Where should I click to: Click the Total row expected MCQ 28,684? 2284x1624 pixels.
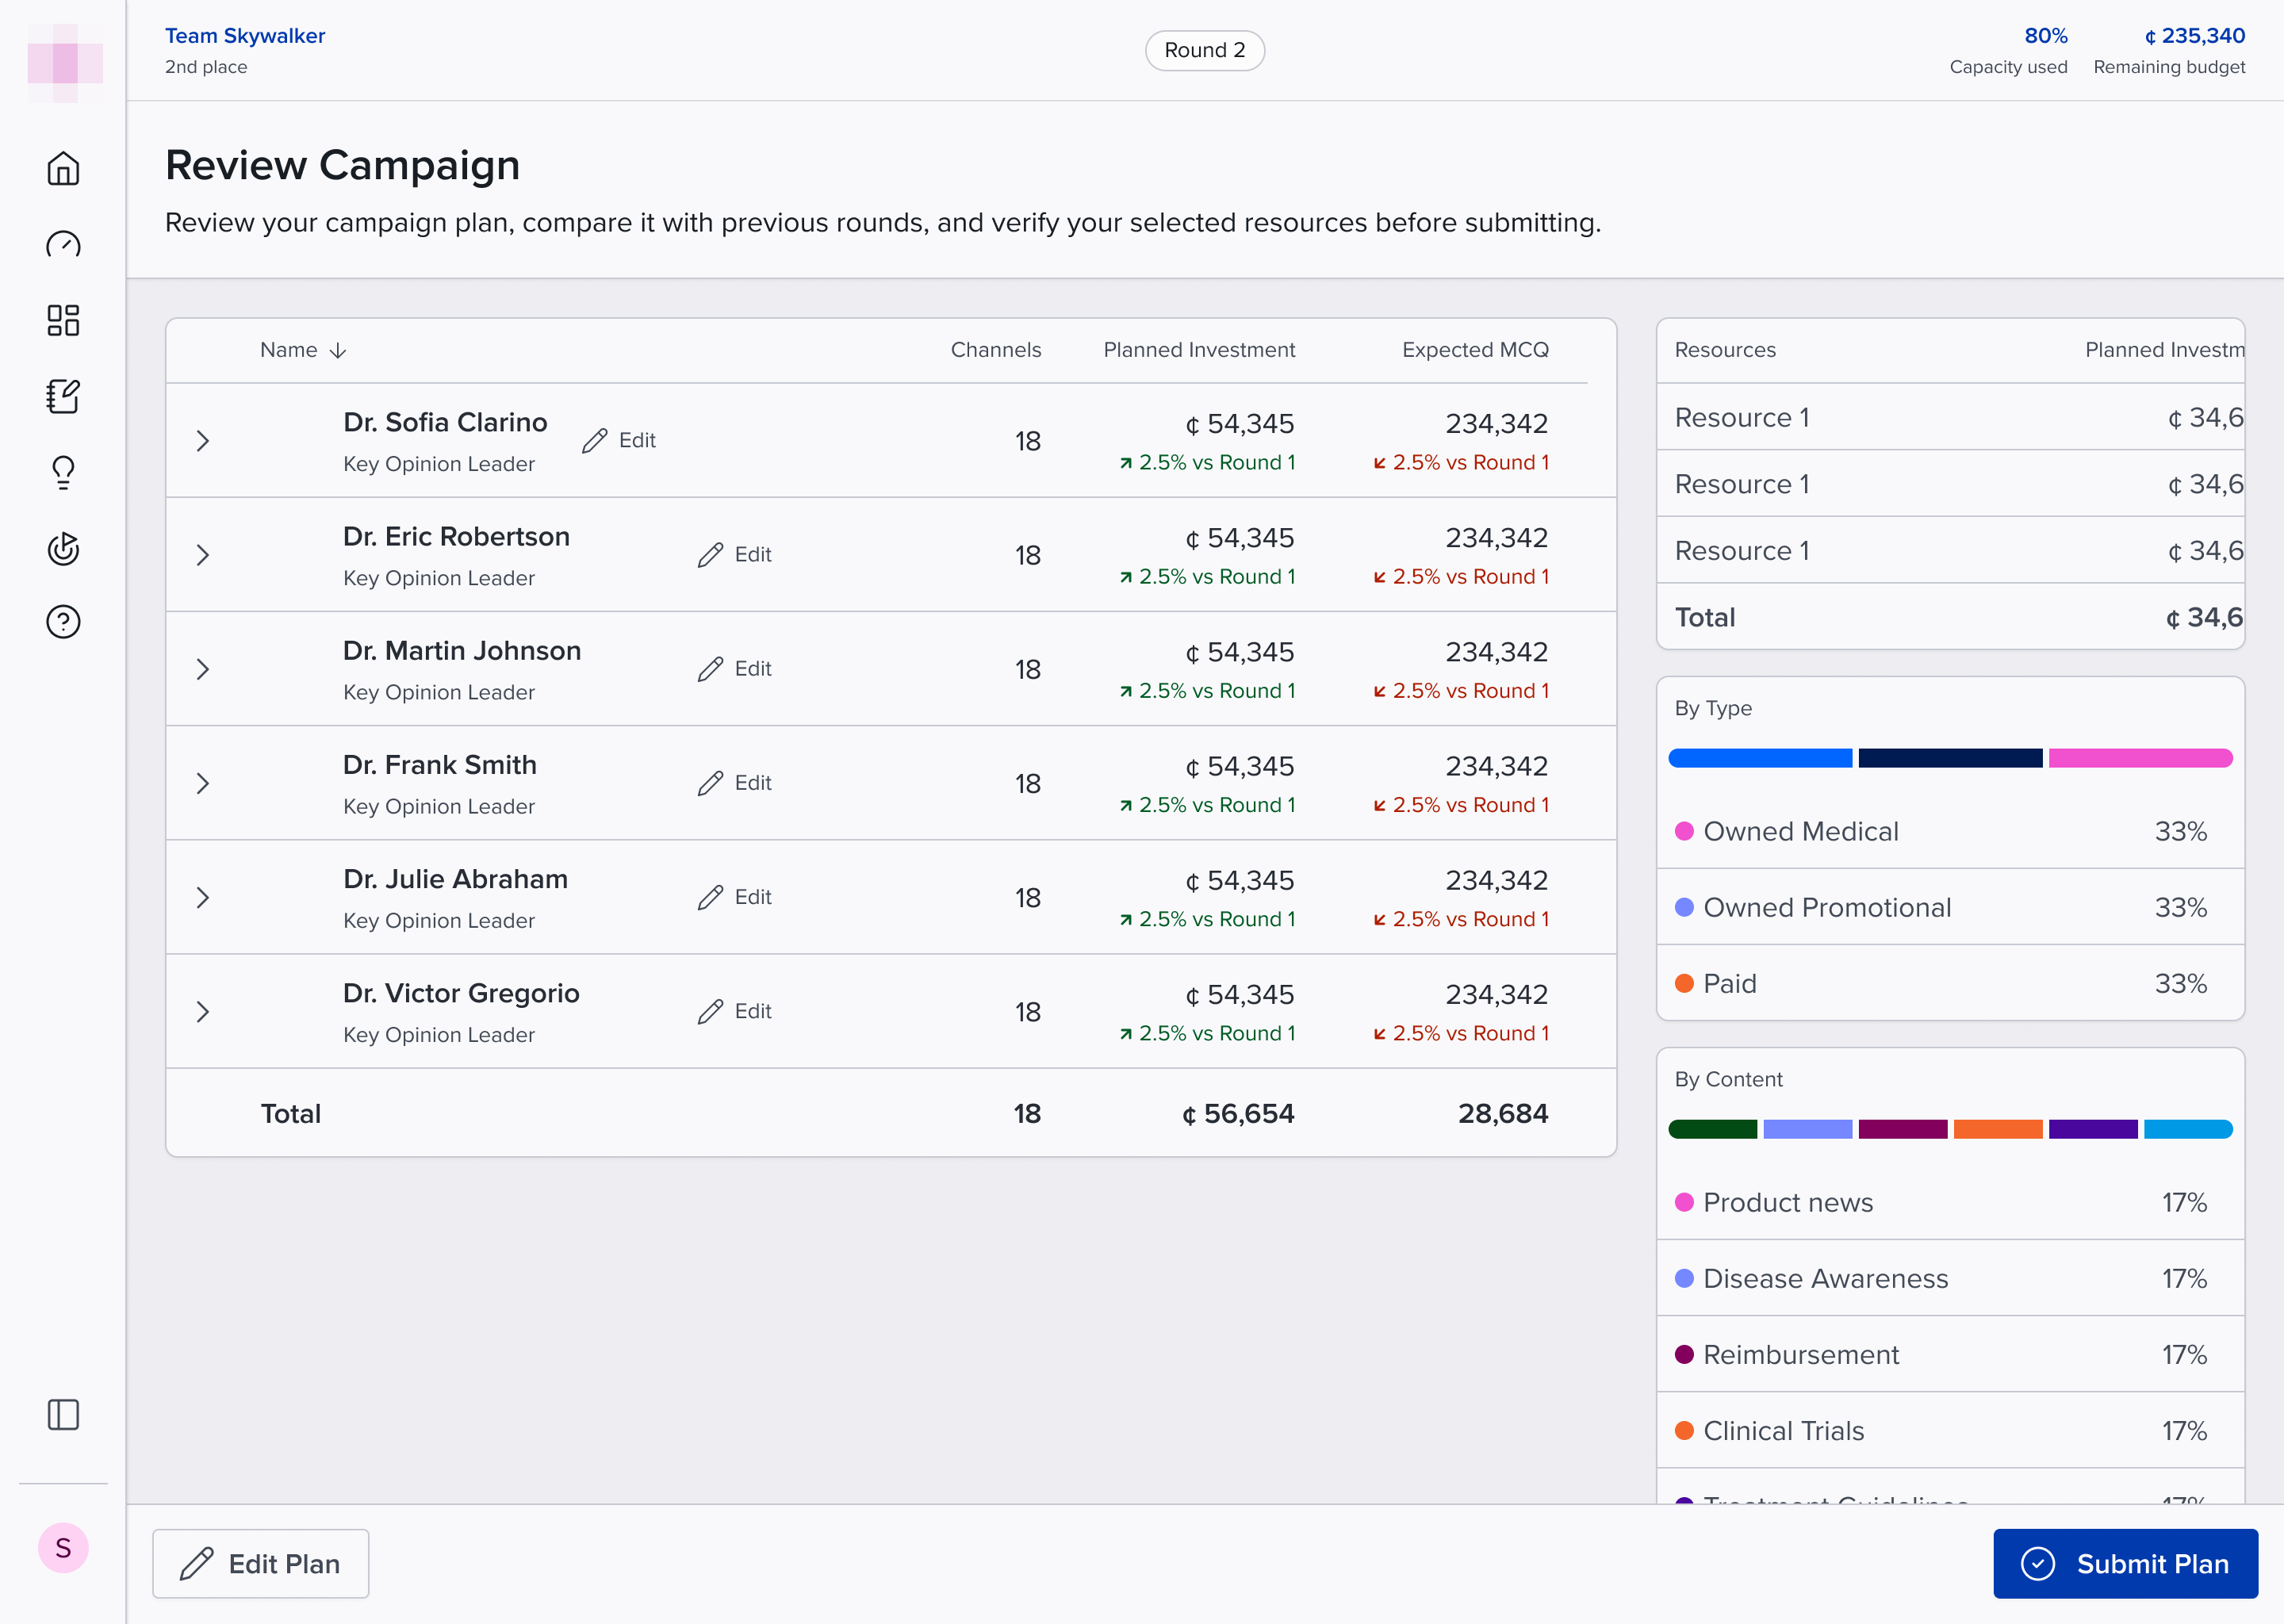(x=1502, y=1113)
